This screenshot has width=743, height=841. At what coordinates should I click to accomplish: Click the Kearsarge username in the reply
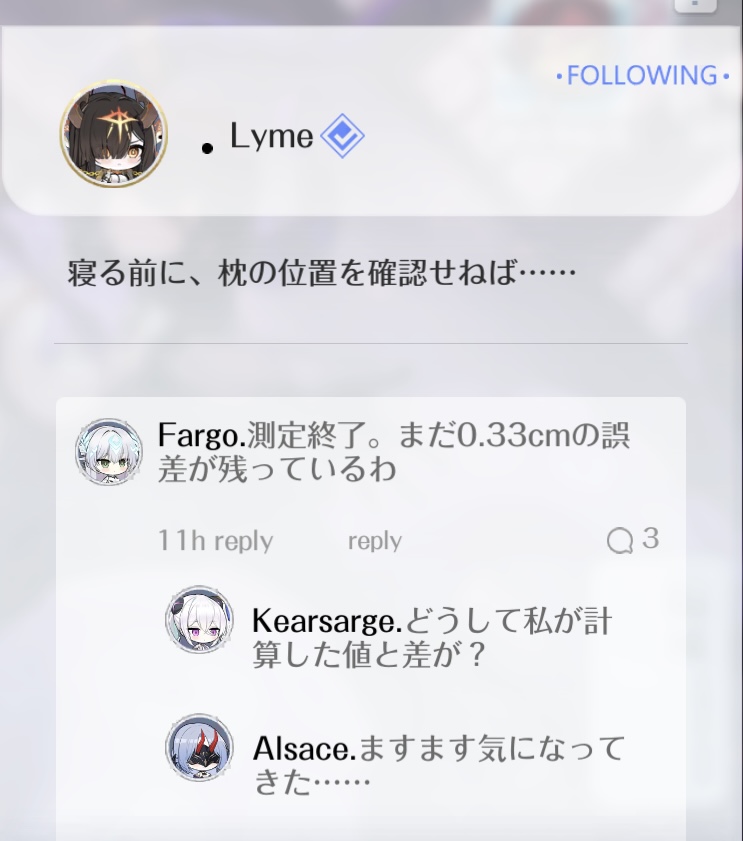[327, 621]
